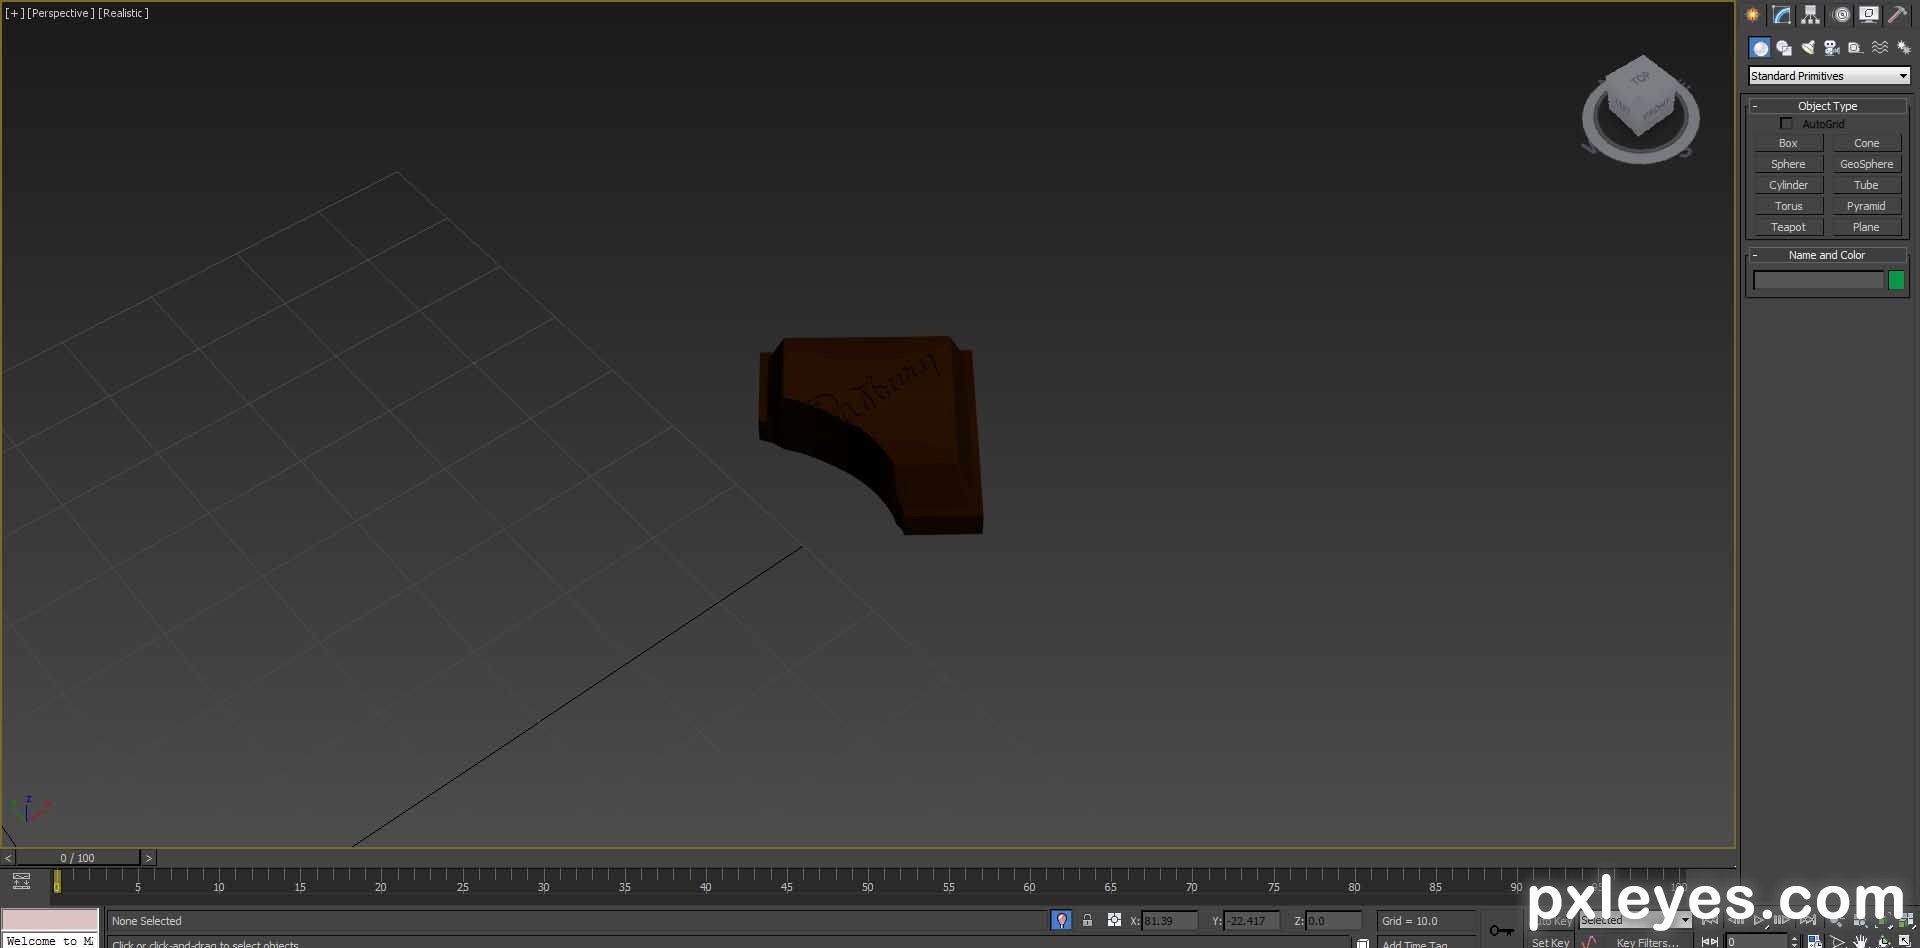This screenshot has width=1920, height=948.
Task: Click the Y coordinate field
Action: tap(1251, 921)
